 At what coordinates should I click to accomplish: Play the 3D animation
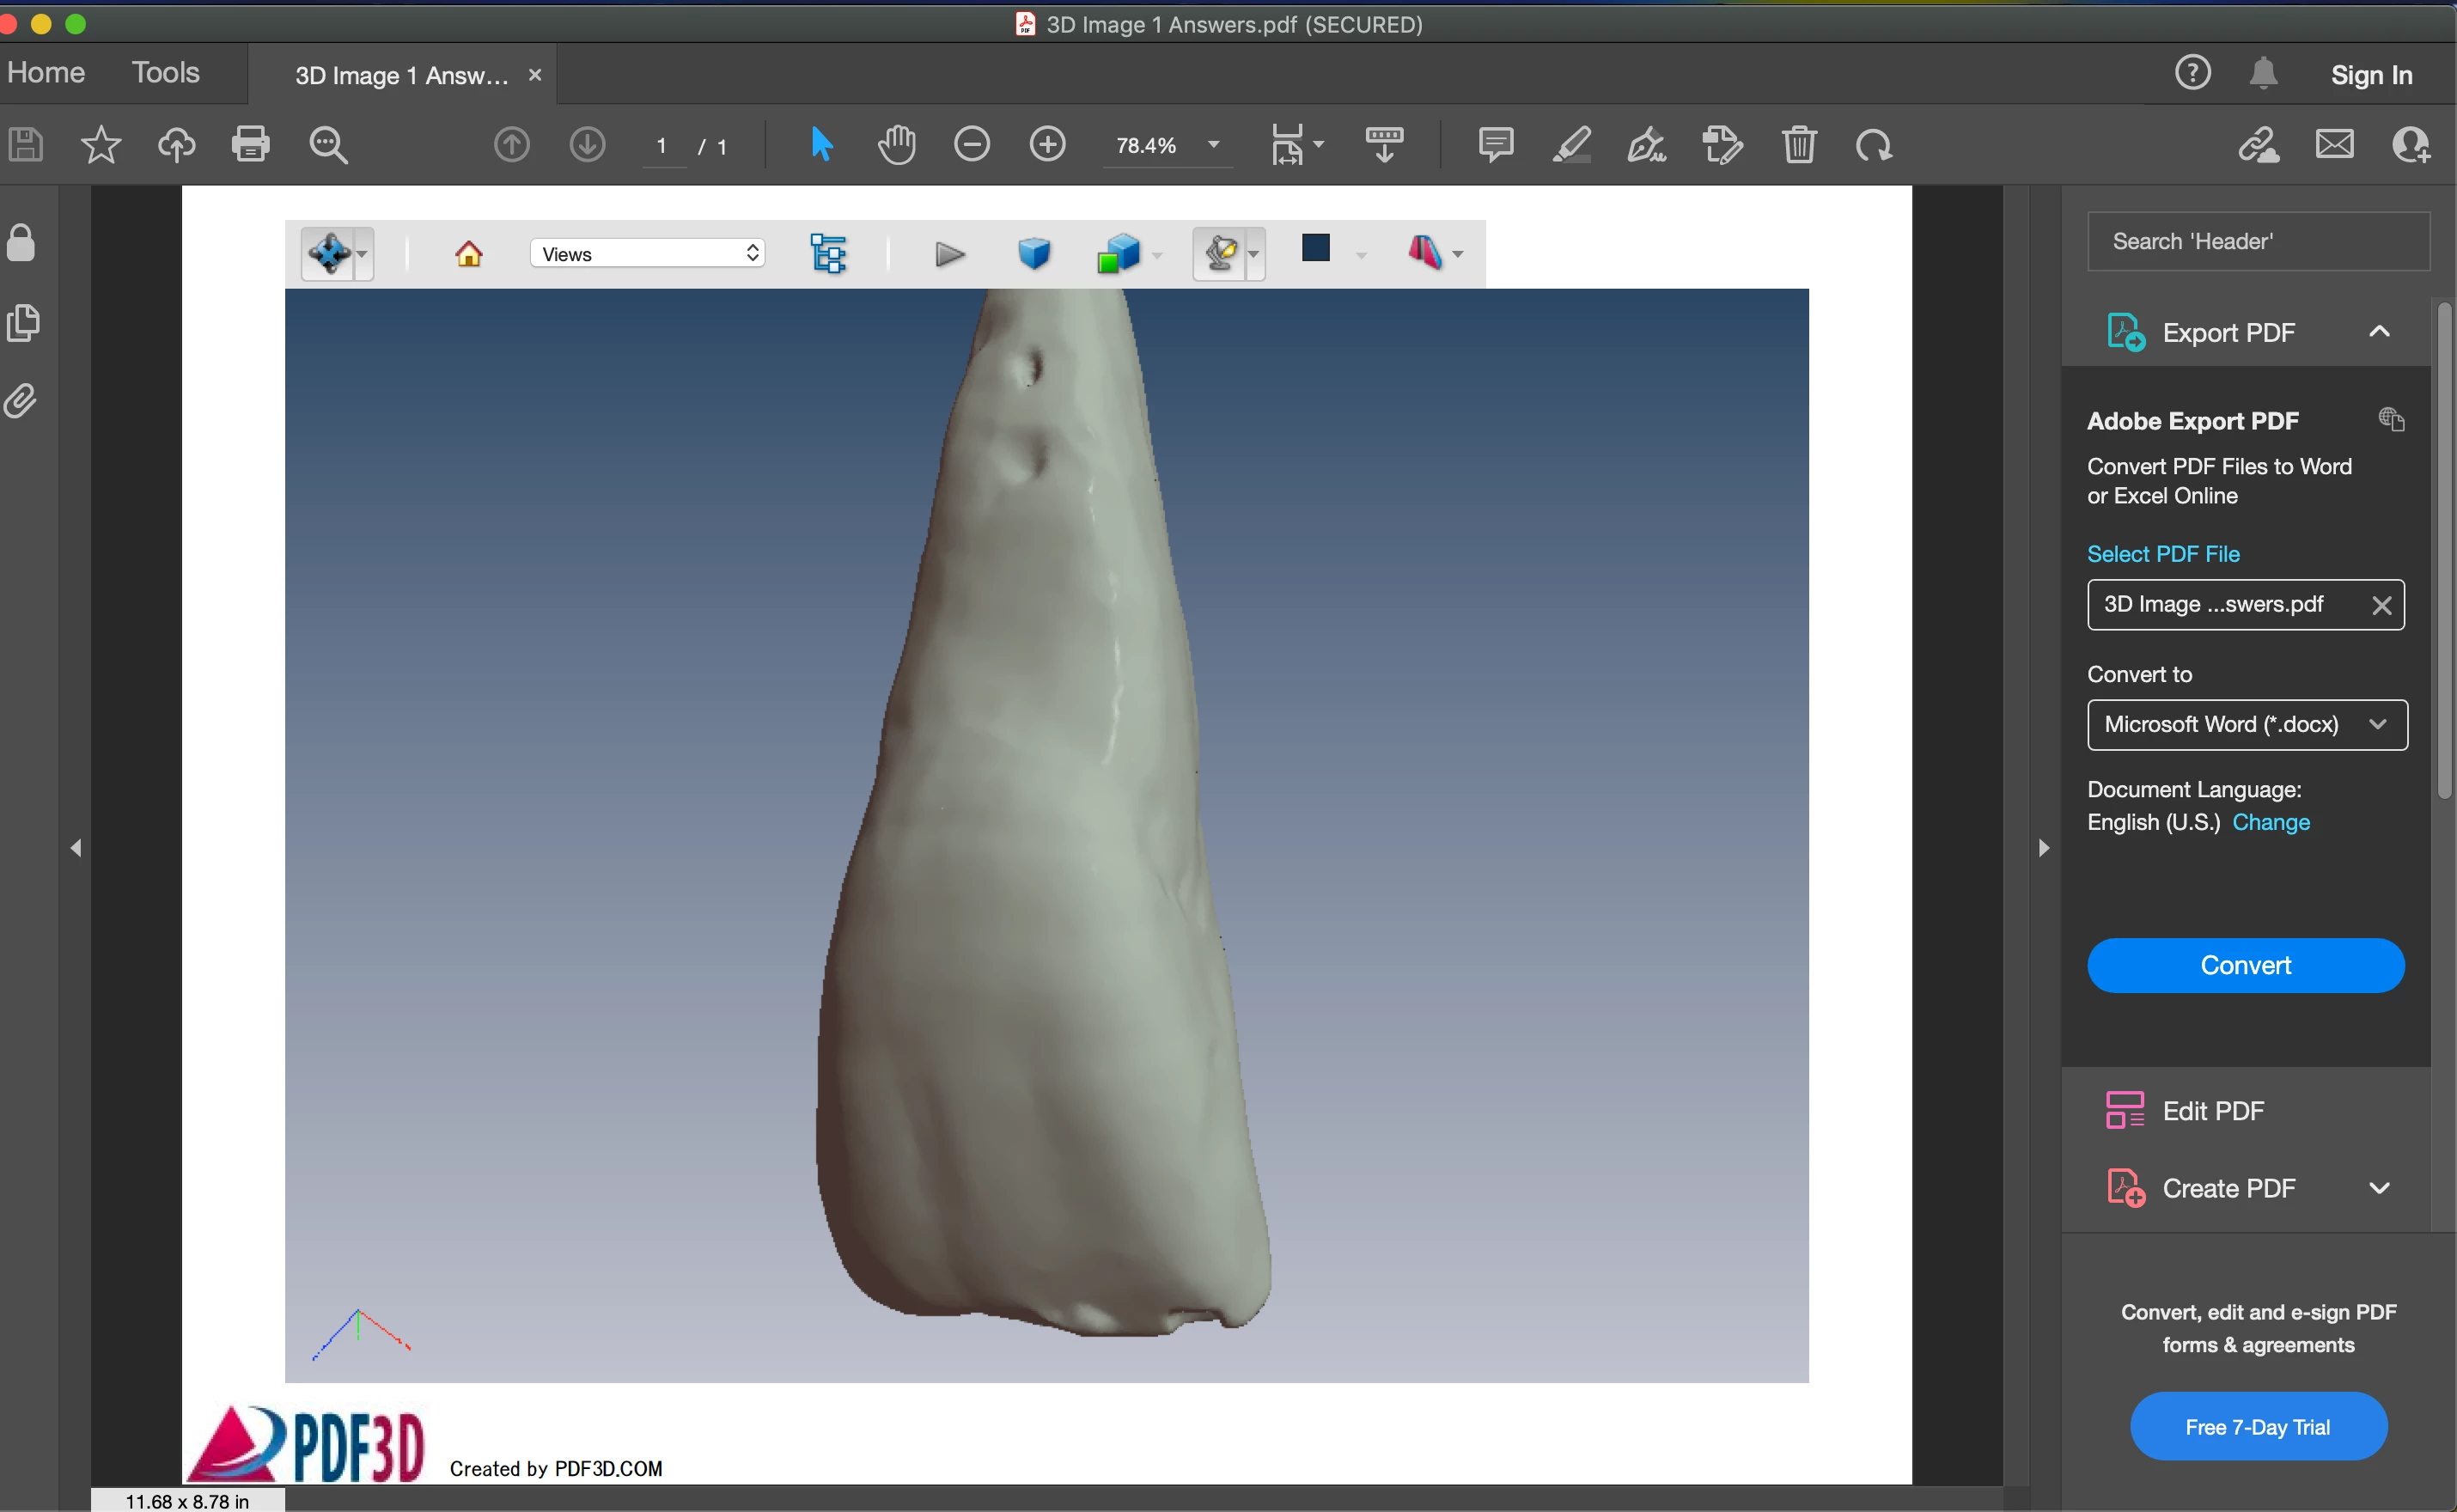pos(949,254)
